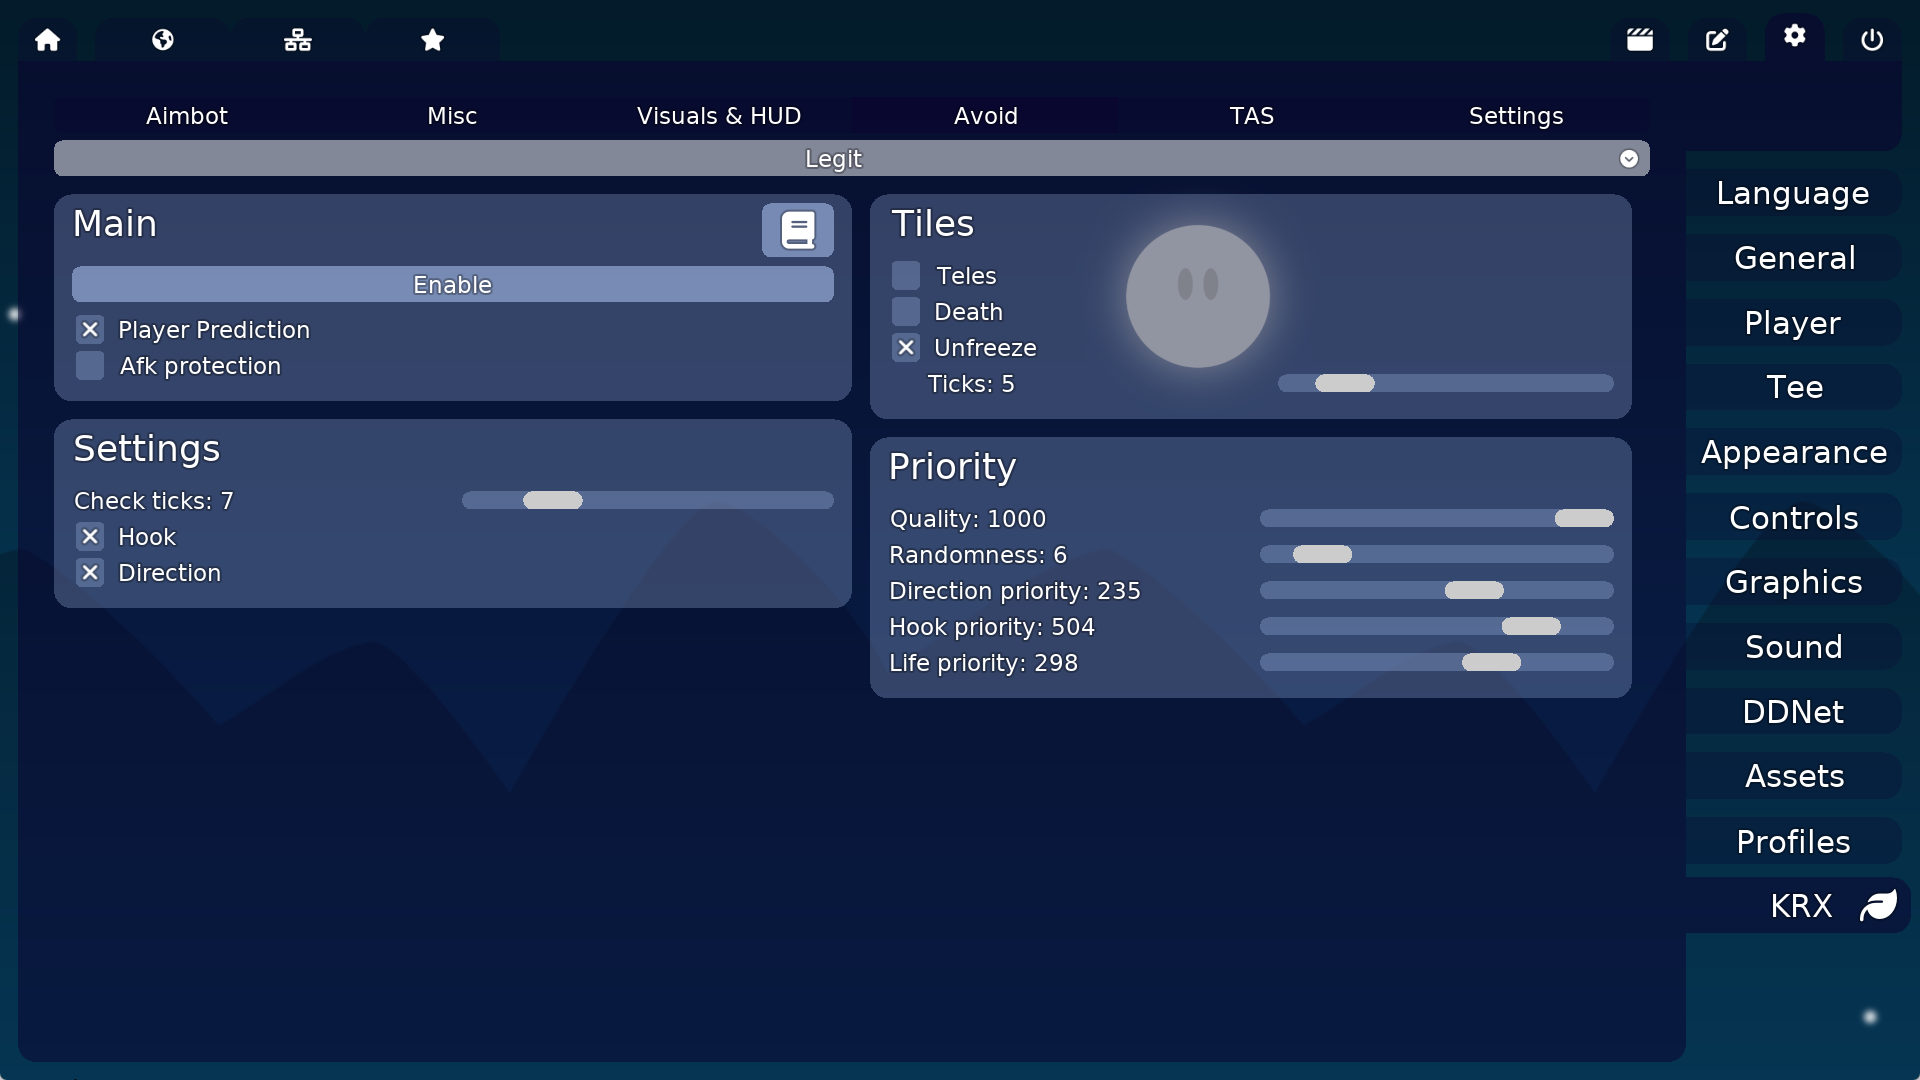The height and width of the screenshot is (1080, 1920).
Task: Switch to the Visuals & HUD tab
Action: pos(718,116)
